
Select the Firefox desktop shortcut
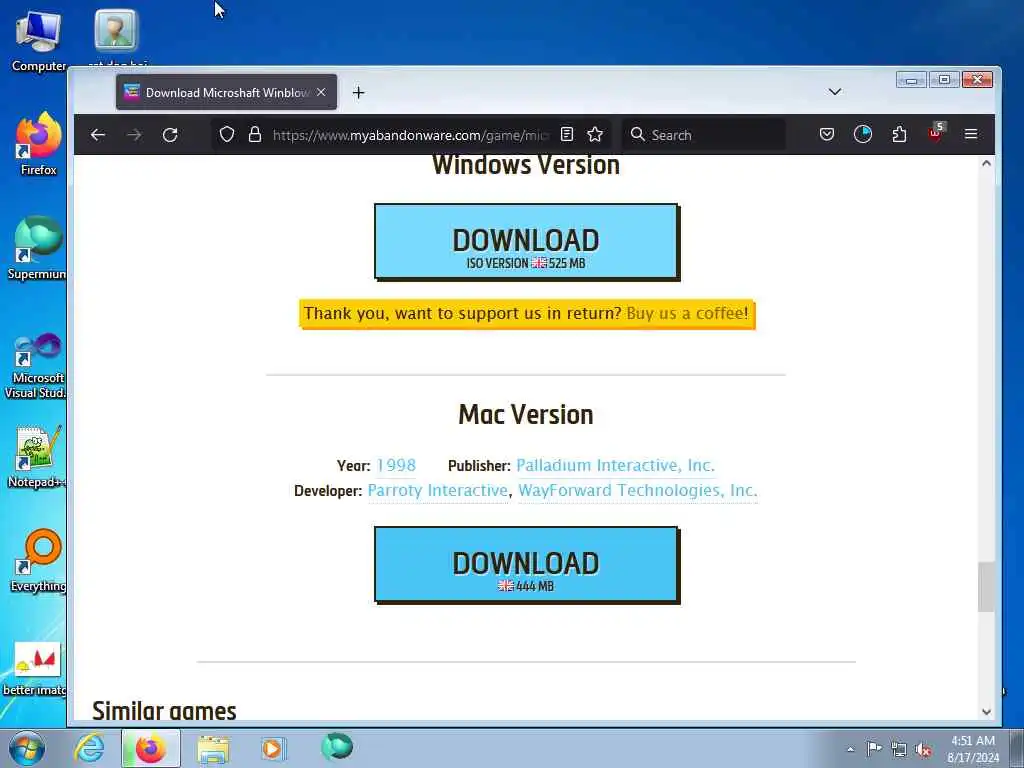coord(39,144)
